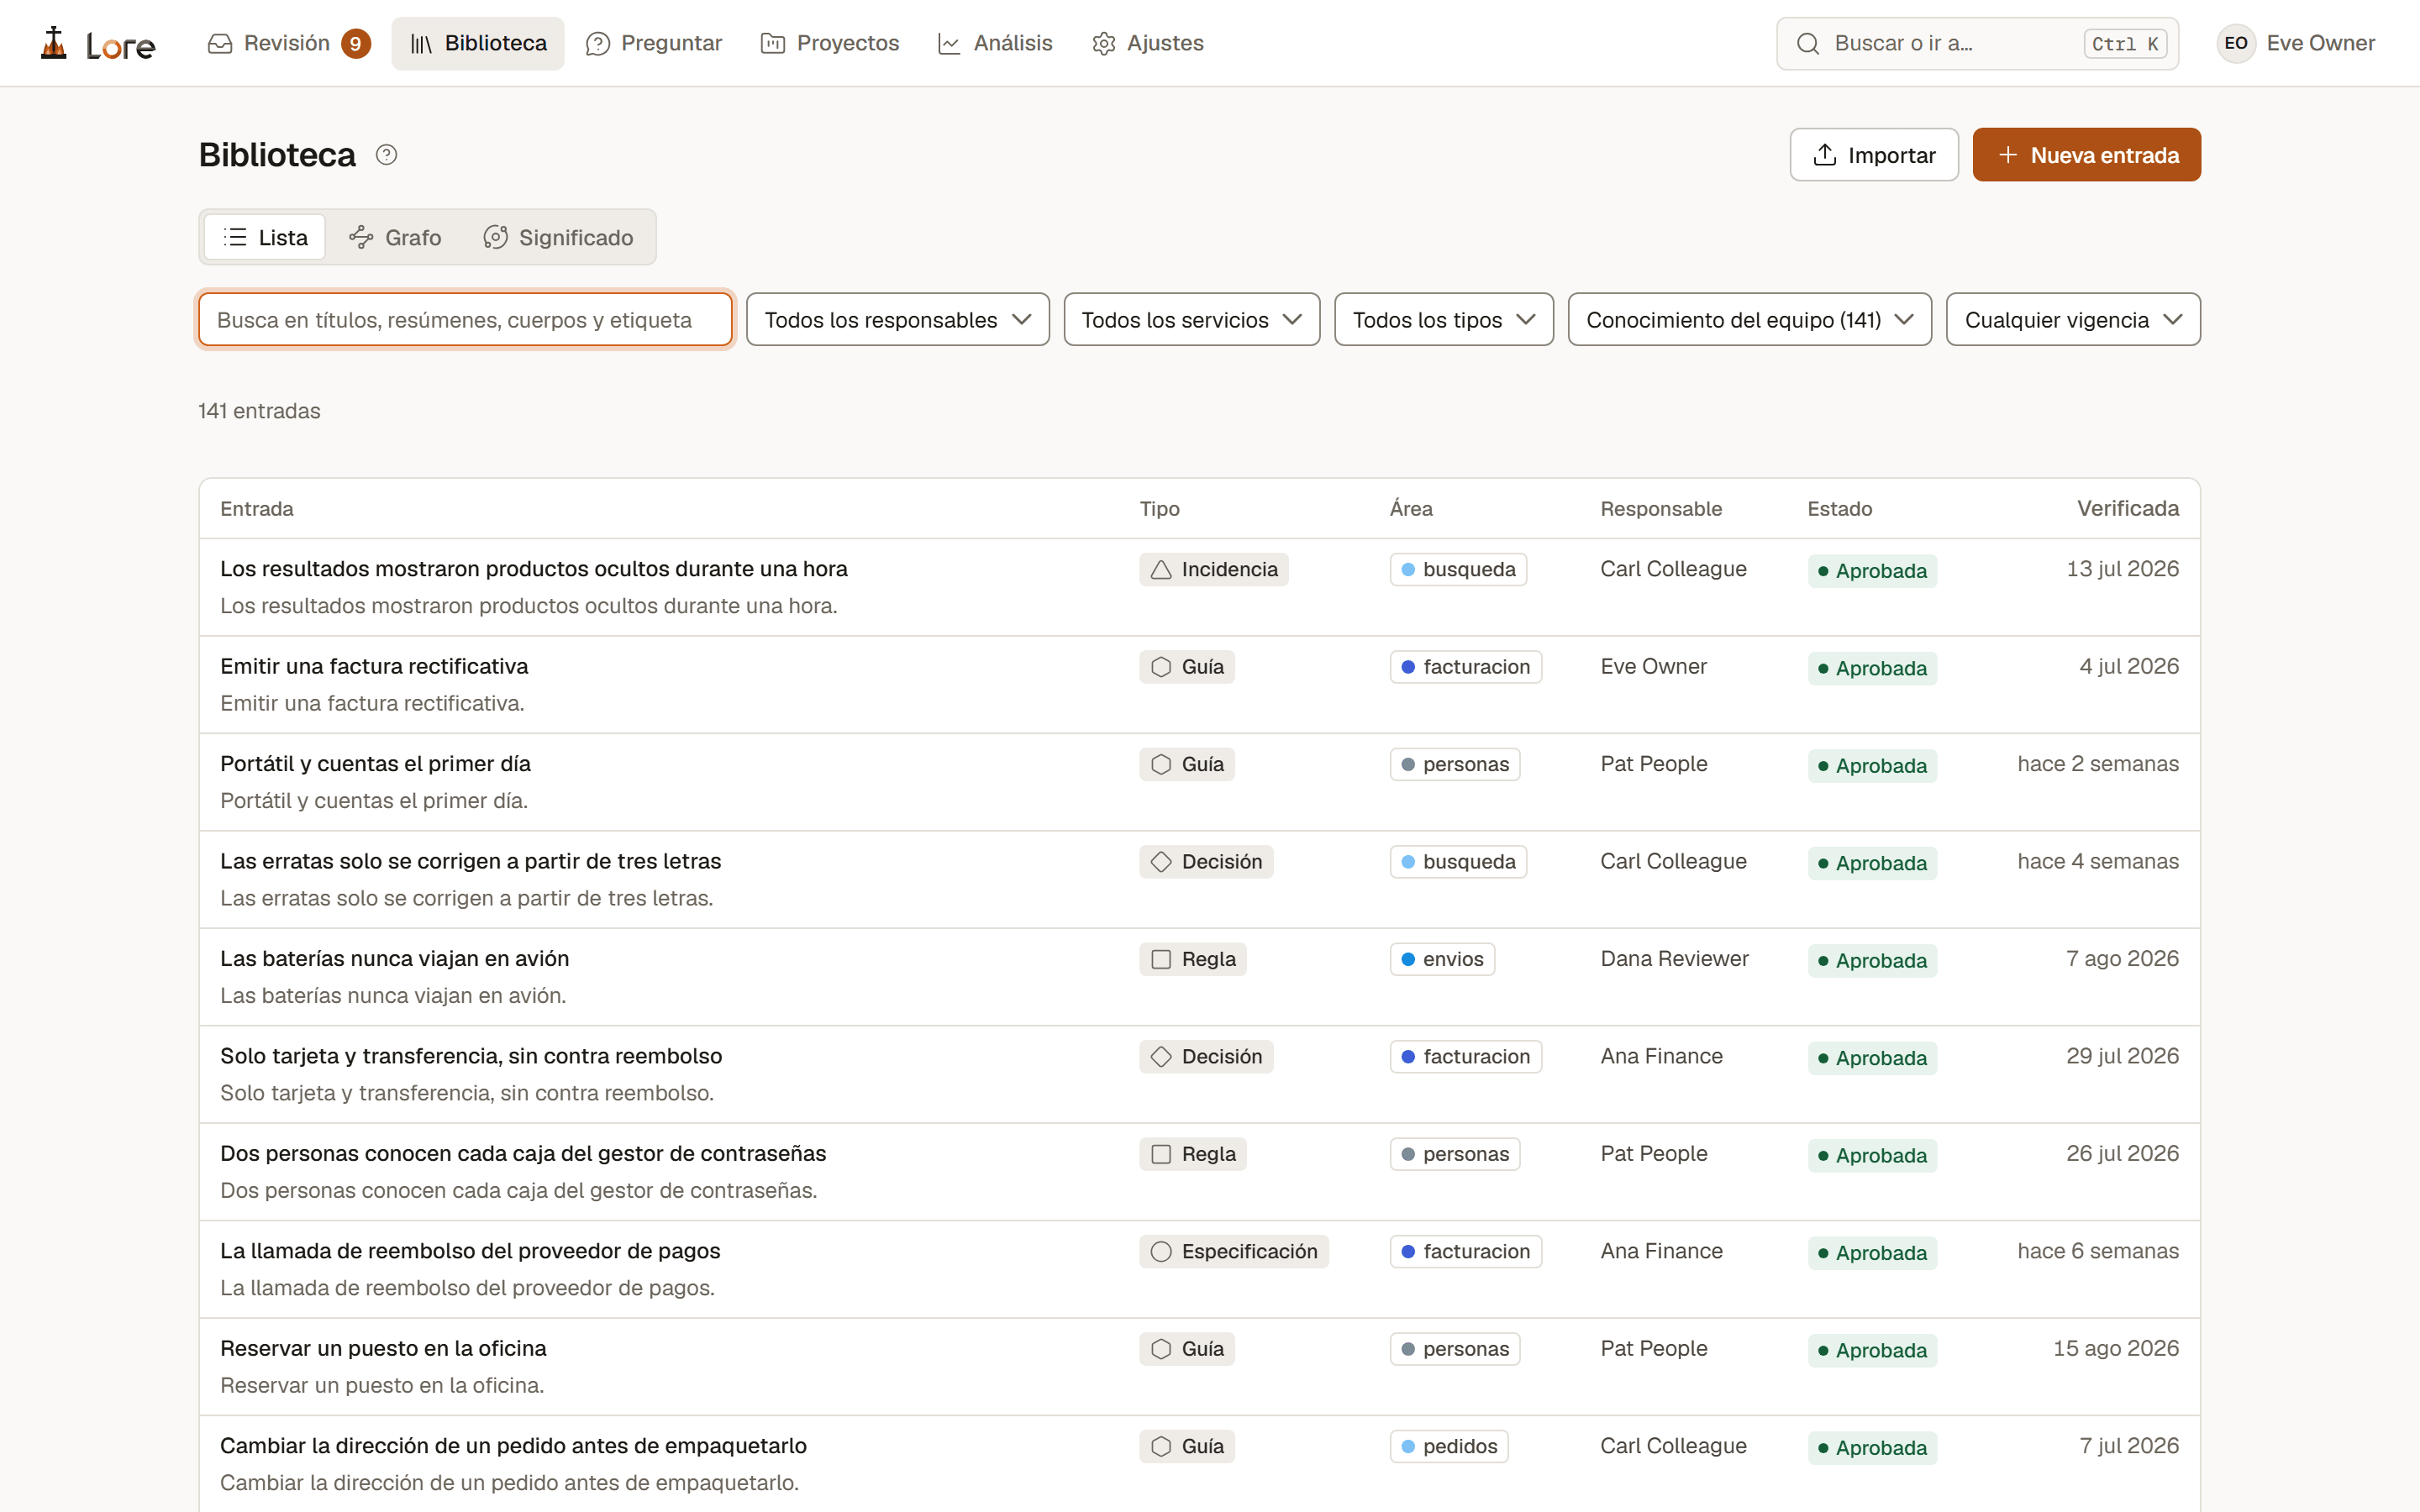Click the Biblioteca nav tab

pyautogui.click(x=478, y=43)
